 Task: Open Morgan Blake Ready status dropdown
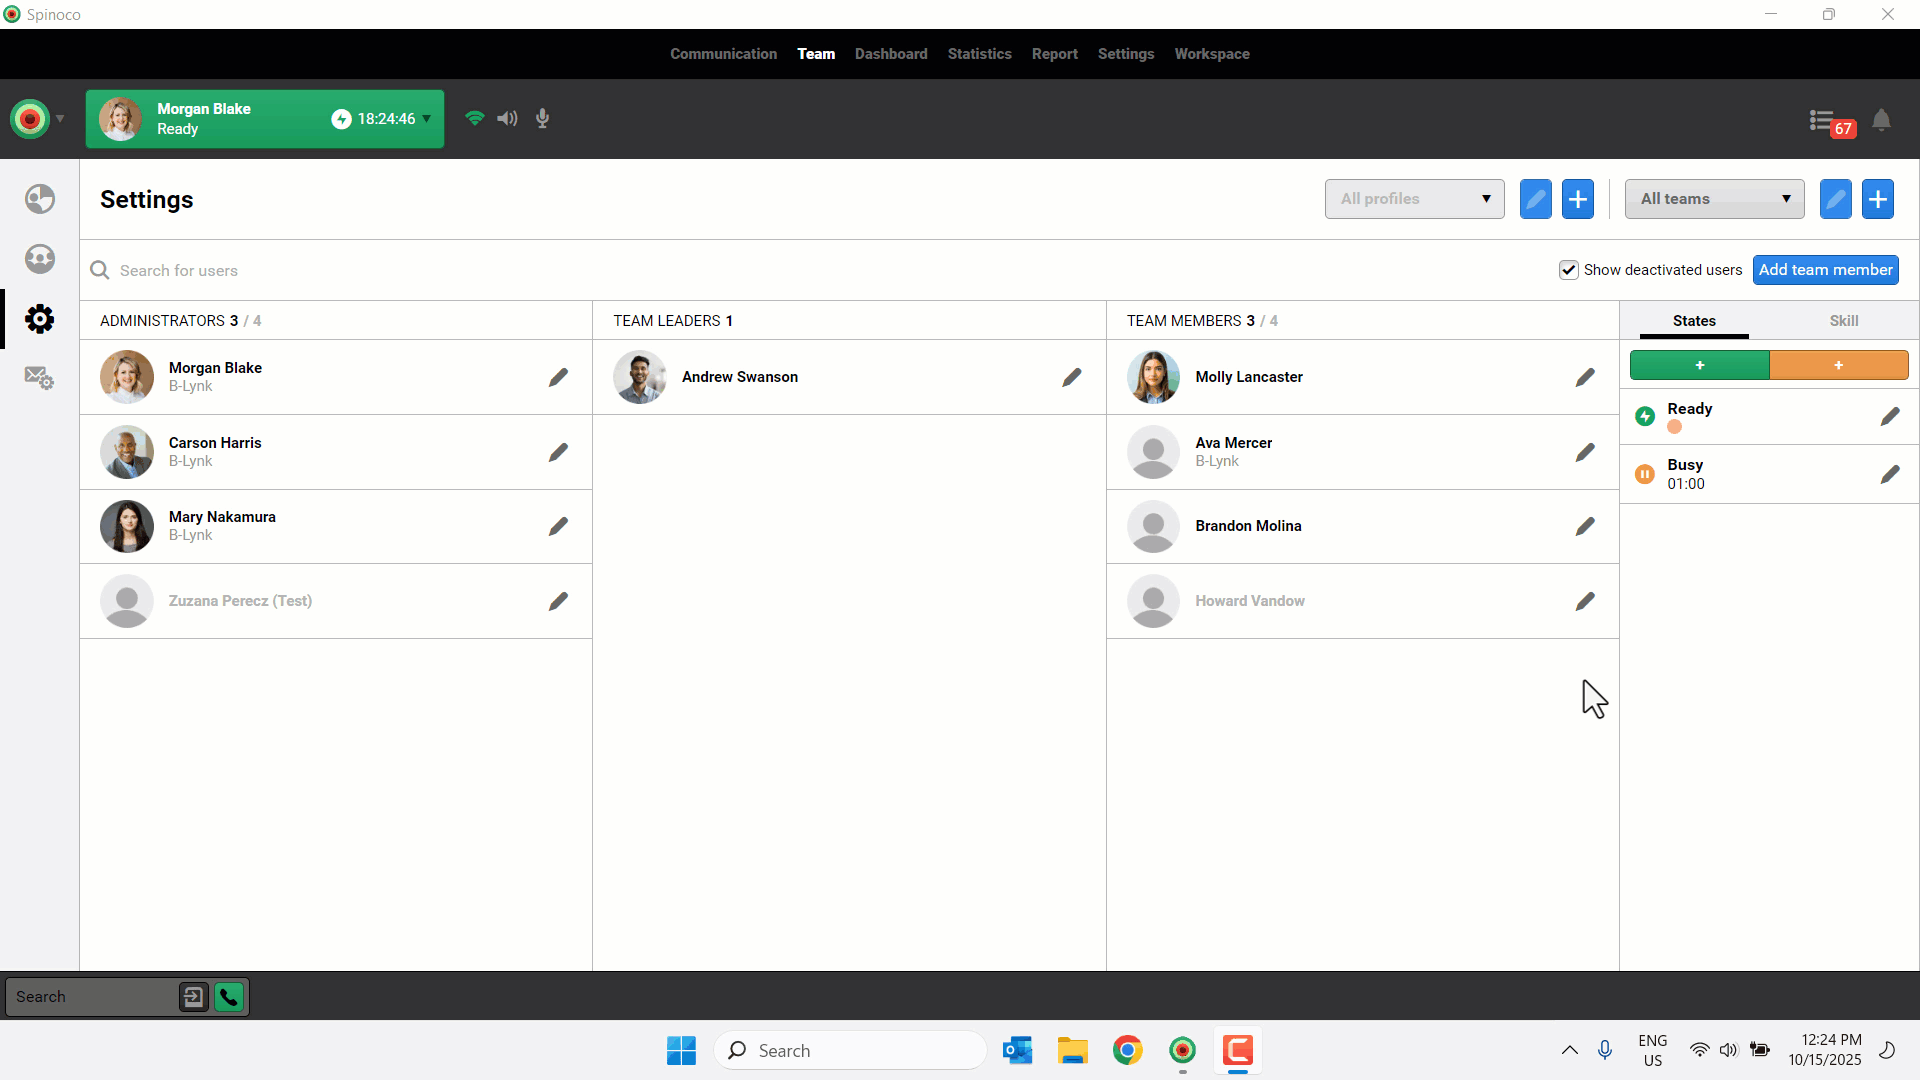point(427,119)
